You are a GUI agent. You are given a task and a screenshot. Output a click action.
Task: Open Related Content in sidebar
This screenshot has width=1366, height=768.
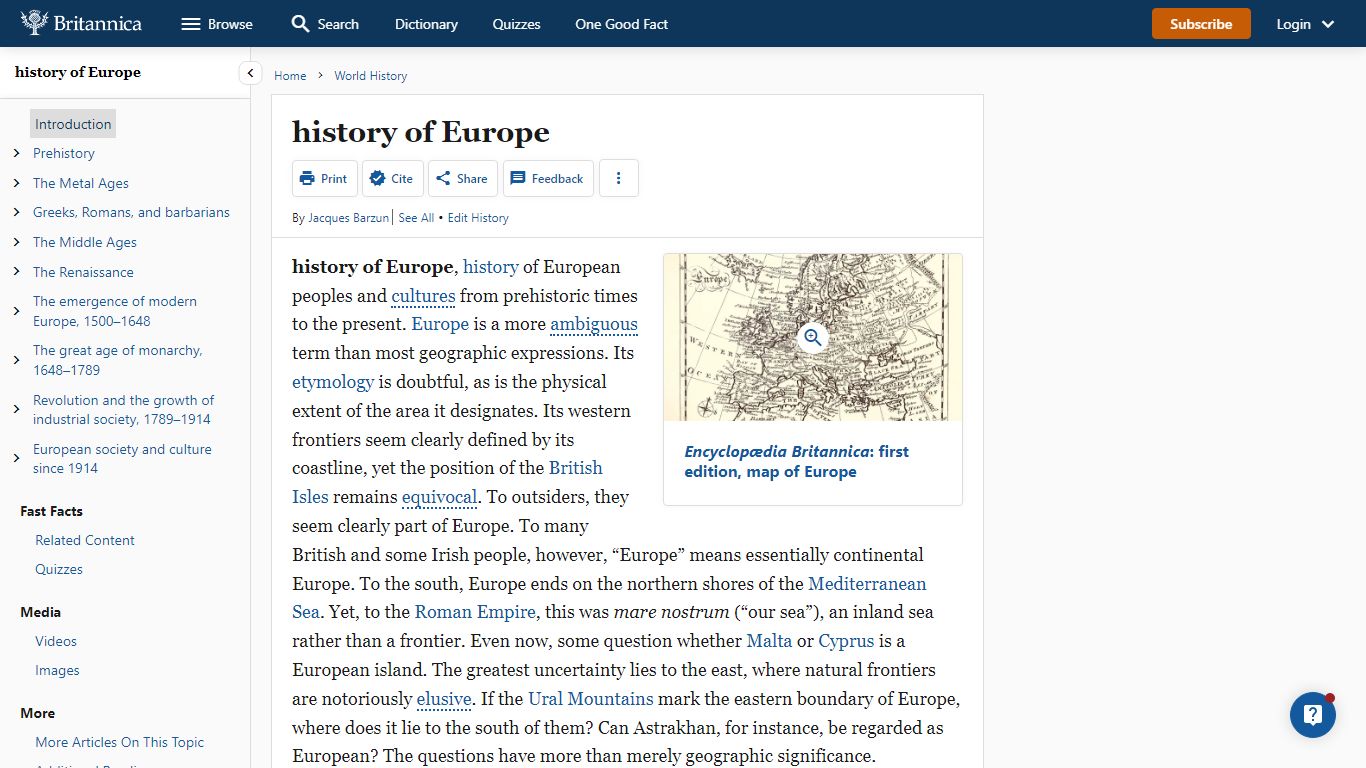[85, 540]
